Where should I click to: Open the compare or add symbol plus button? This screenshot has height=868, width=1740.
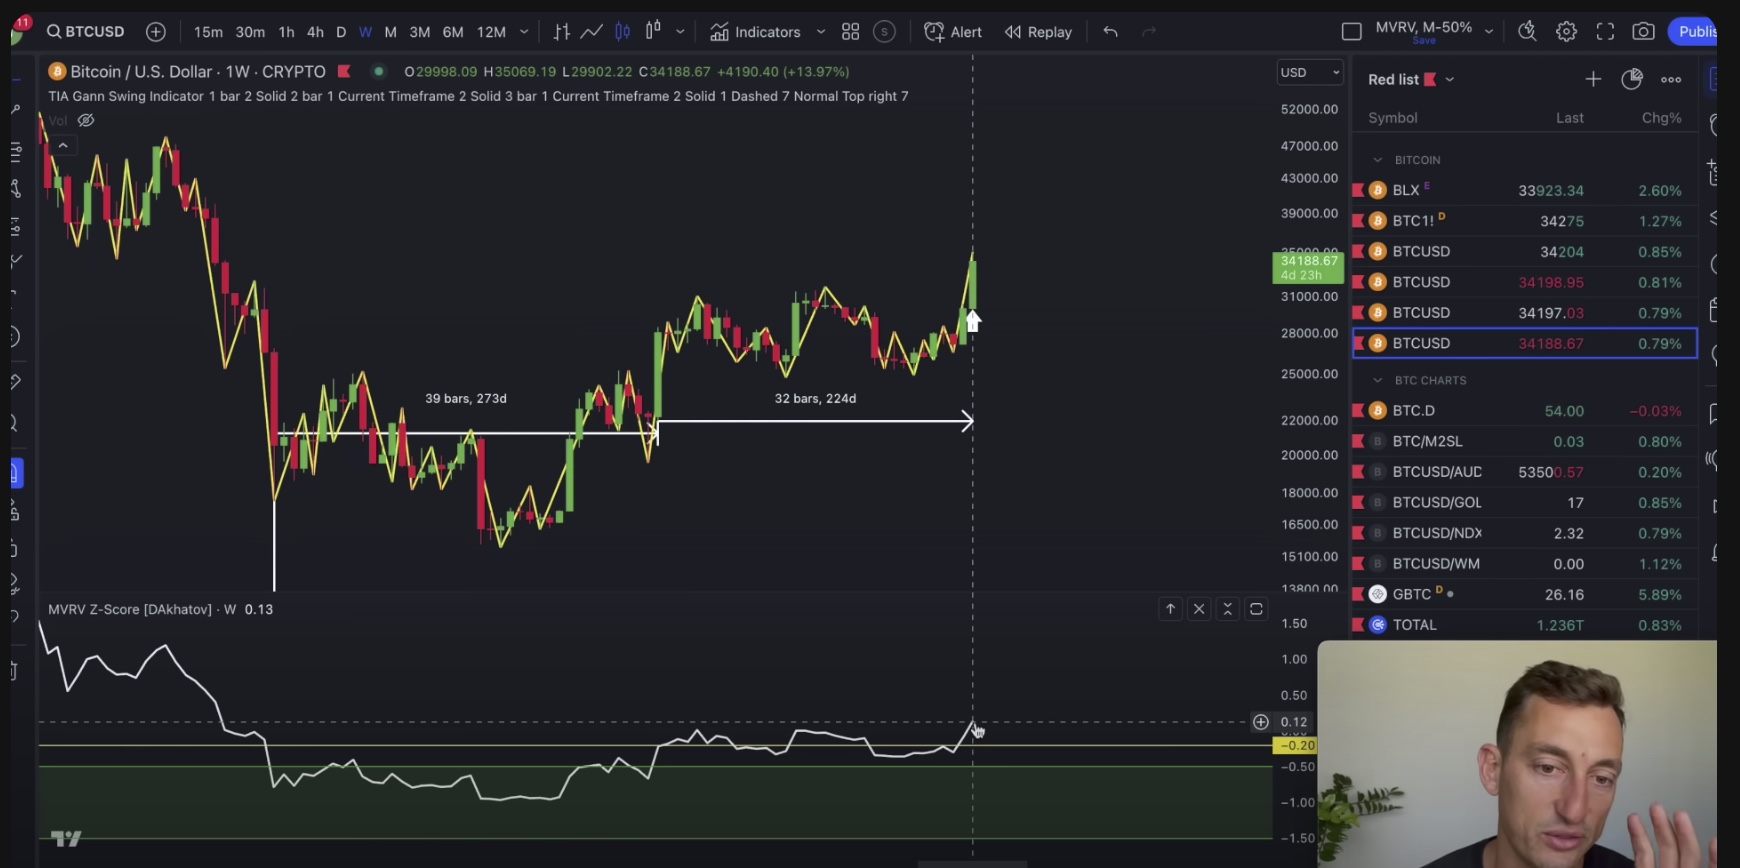(156, 32)
